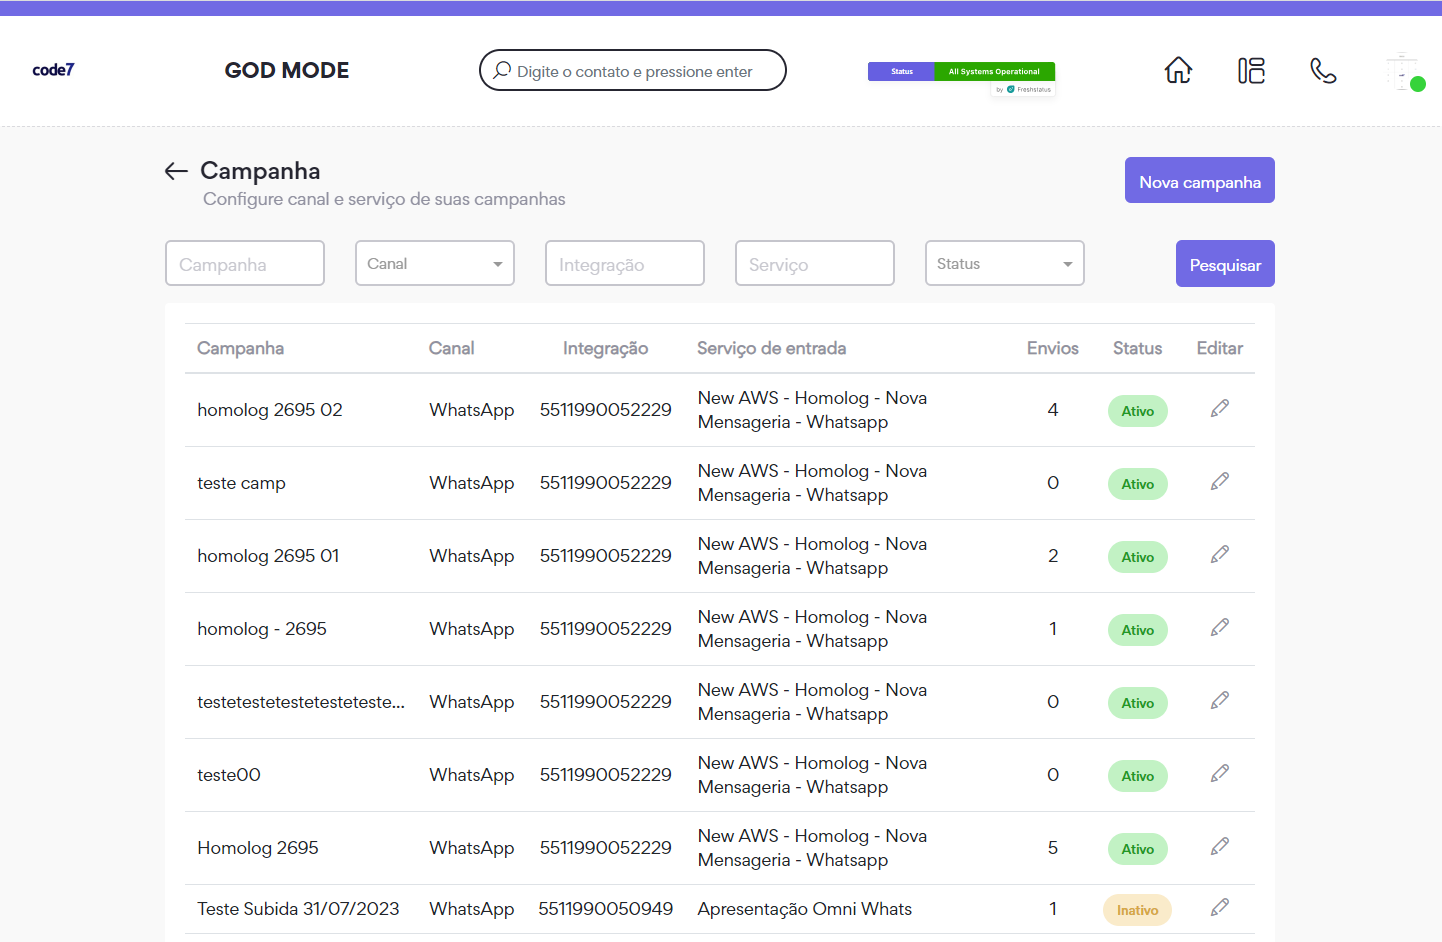Click the Nova campanha button
Viewport: 1442px width, 942px height.
click(1200, 180)
